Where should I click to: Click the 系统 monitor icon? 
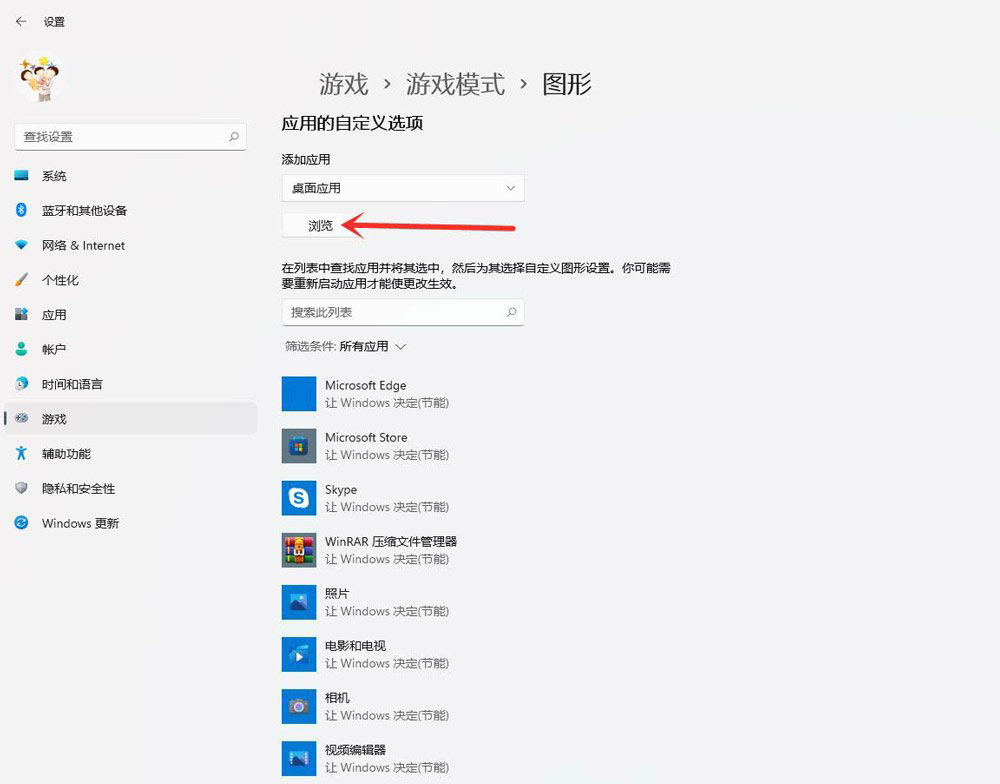(21, 175)
